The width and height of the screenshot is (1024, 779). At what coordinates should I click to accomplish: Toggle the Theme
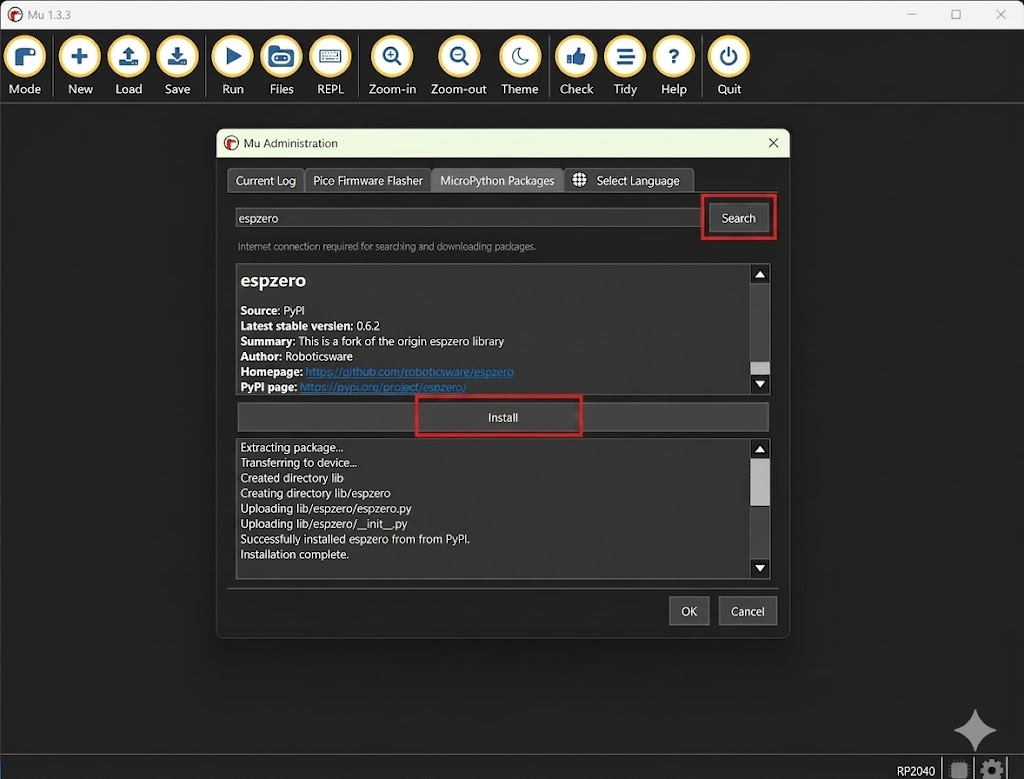[x=520, y=66]
